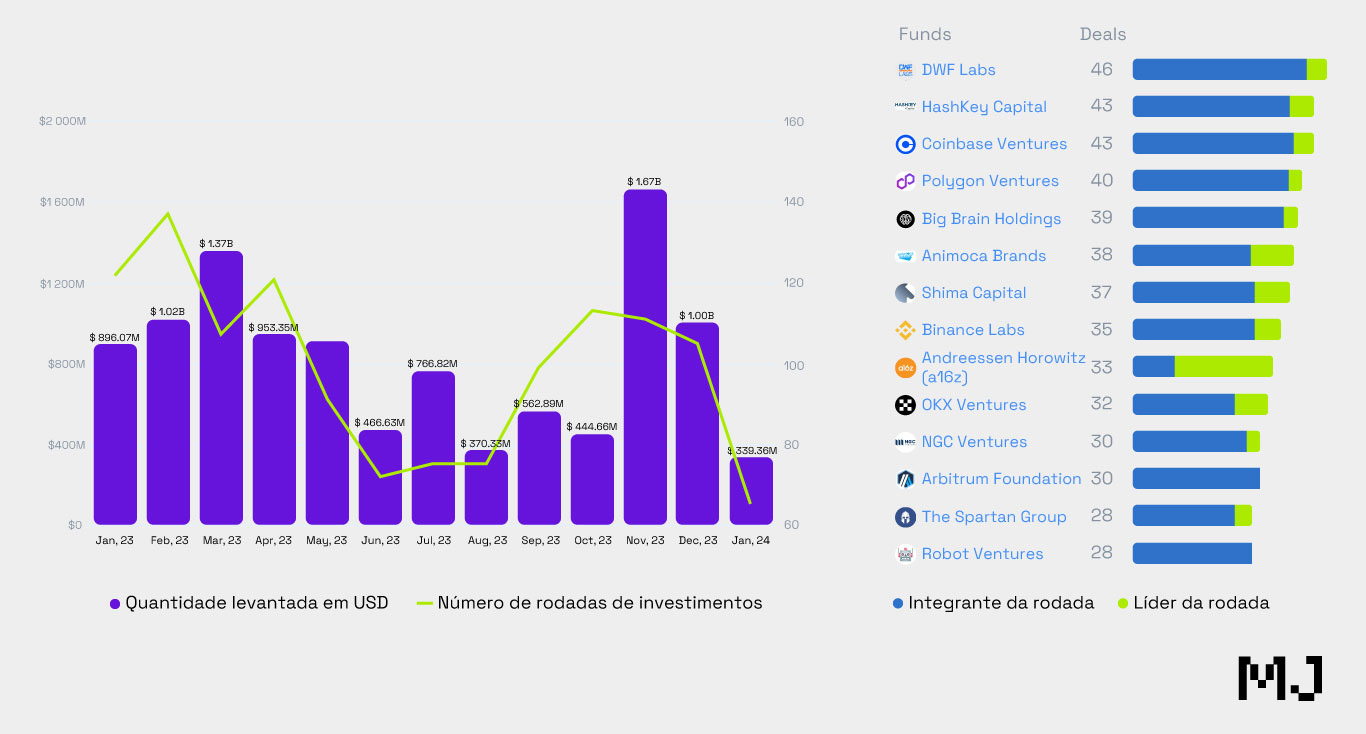Click the Jul, 23 bar labeled $766.82M
Viewport: 1366px width, 734px height.
coord(433,448)
